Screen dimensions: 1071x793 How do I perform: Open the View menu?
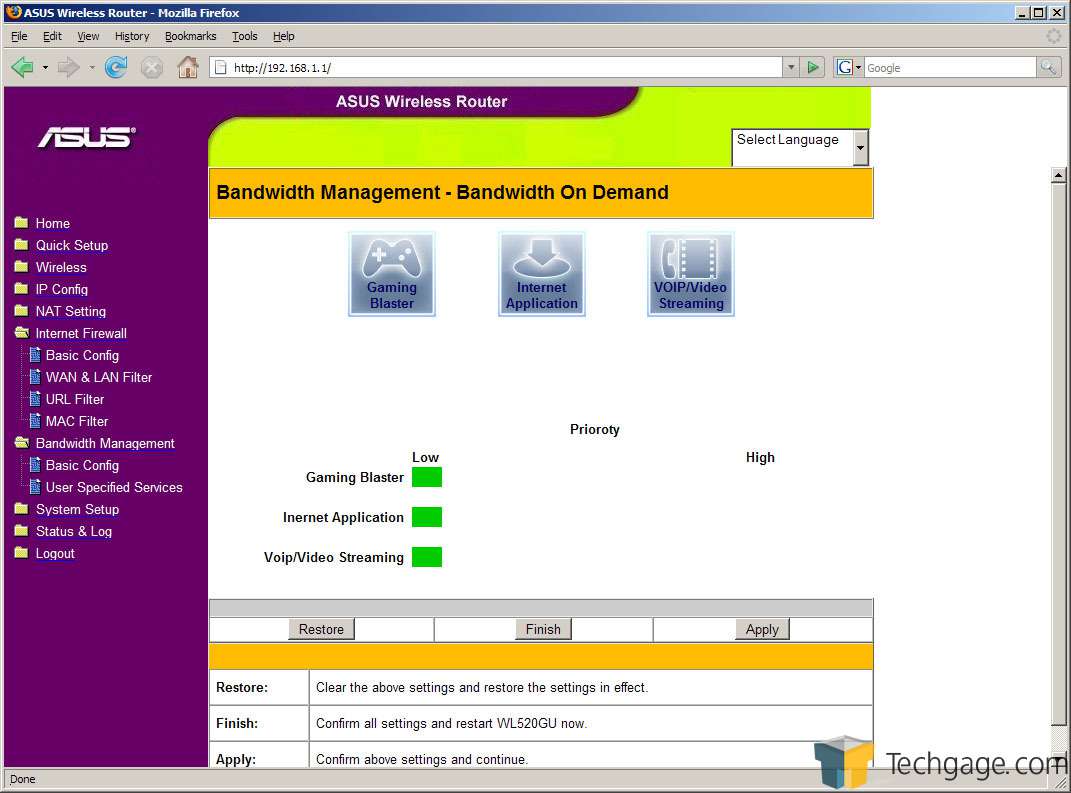[x=88, y=36]
